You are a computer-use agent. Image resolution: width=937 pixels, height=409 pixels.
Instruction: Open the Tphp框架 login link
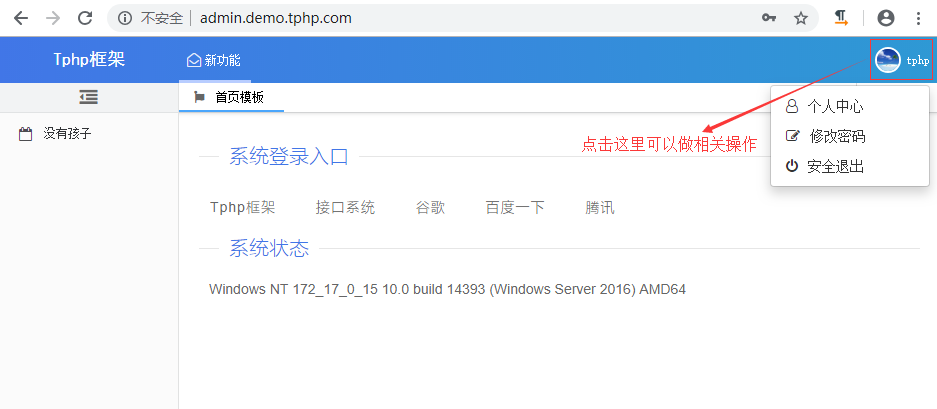click(x=243, y=207)
